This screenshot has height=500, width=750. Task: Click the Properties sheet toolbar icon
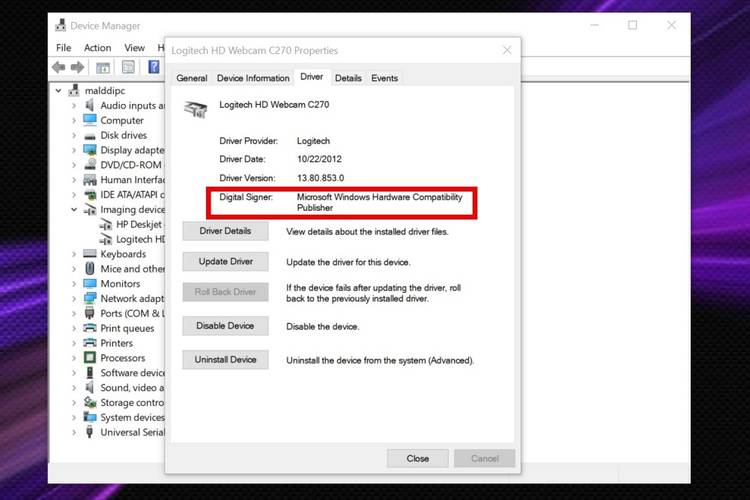click(x=128, y=67)
